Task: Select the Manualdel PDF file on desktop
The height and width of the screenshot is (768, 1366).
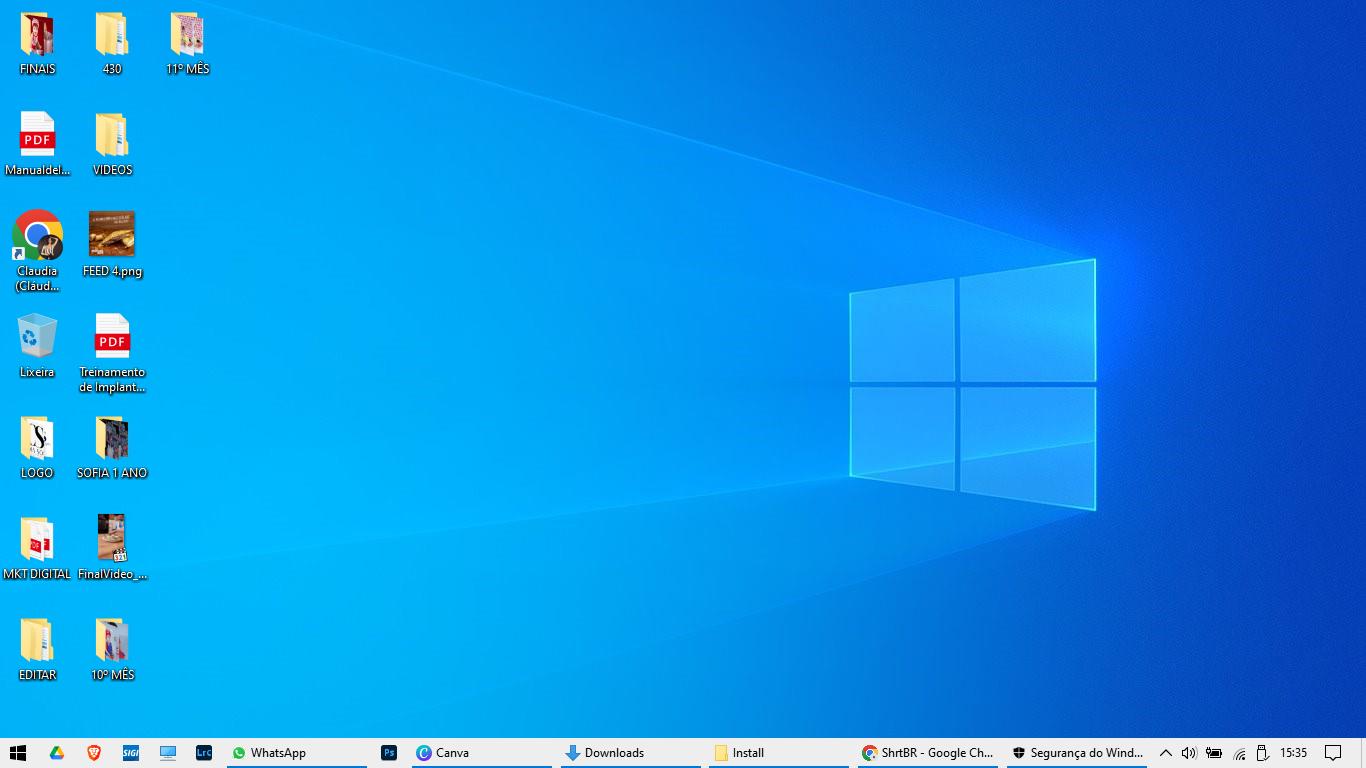Action: [x=37, y=135]
